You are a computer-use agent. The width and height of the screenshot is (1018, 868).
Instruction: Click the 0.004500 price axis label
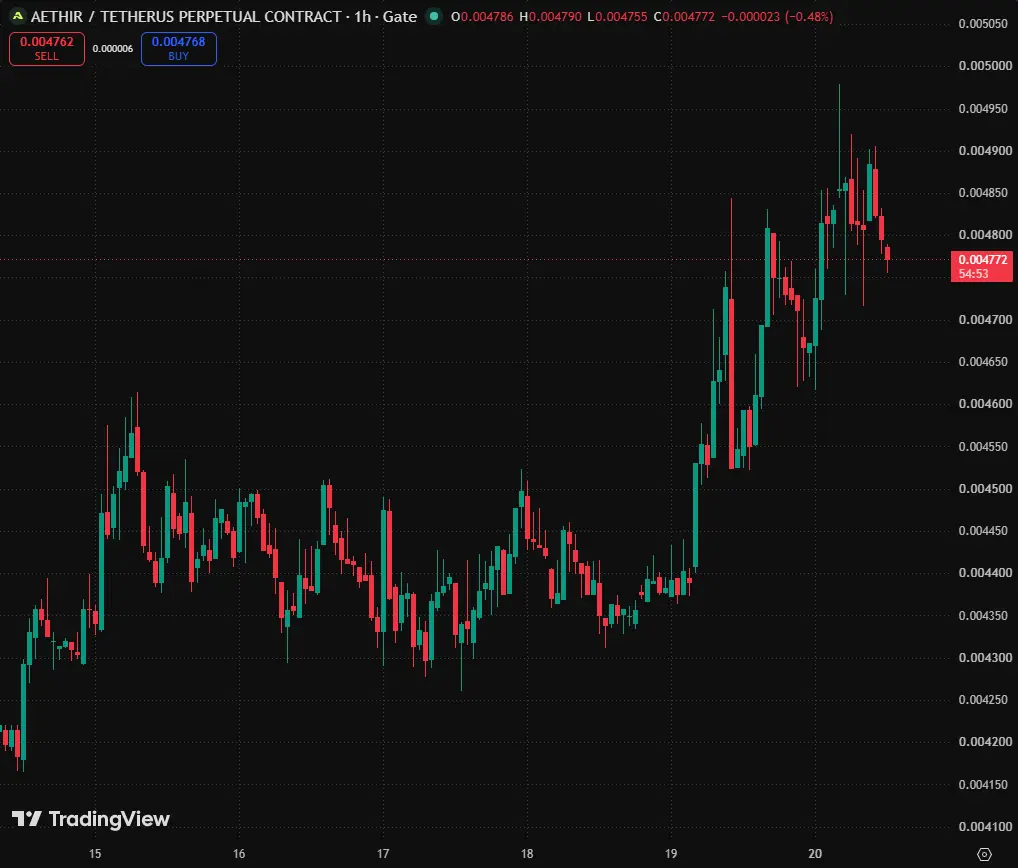point(985,488)
